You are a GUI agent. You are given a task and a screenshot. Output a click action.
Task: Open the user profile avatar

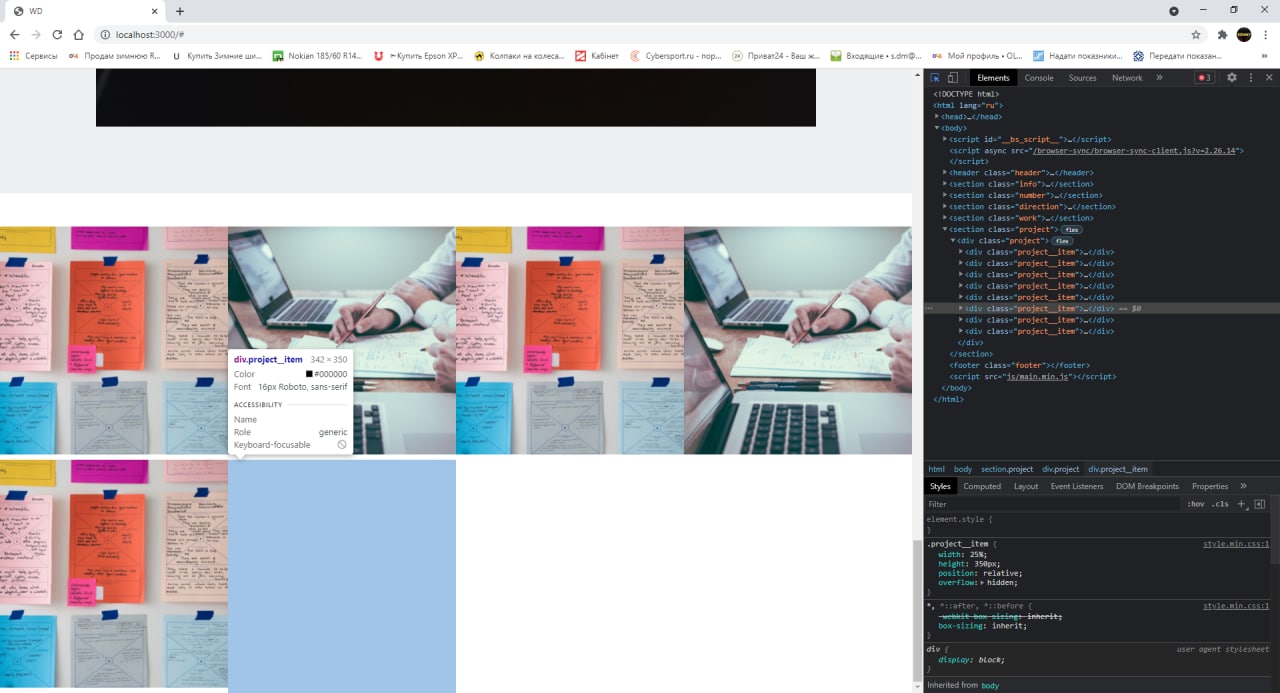point(1244,34)
